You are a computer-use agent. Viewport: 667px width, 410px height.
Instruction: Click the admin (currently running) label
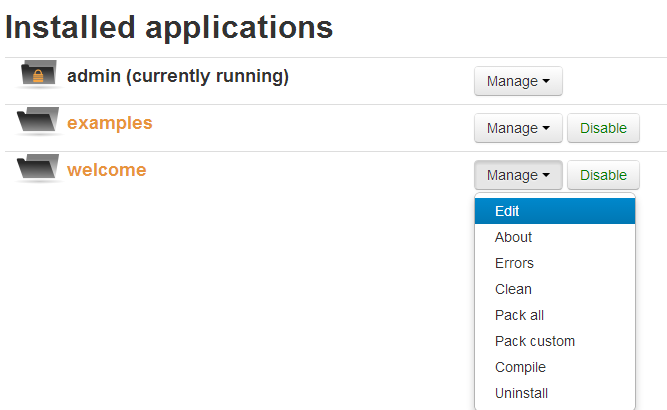(178, 77)
